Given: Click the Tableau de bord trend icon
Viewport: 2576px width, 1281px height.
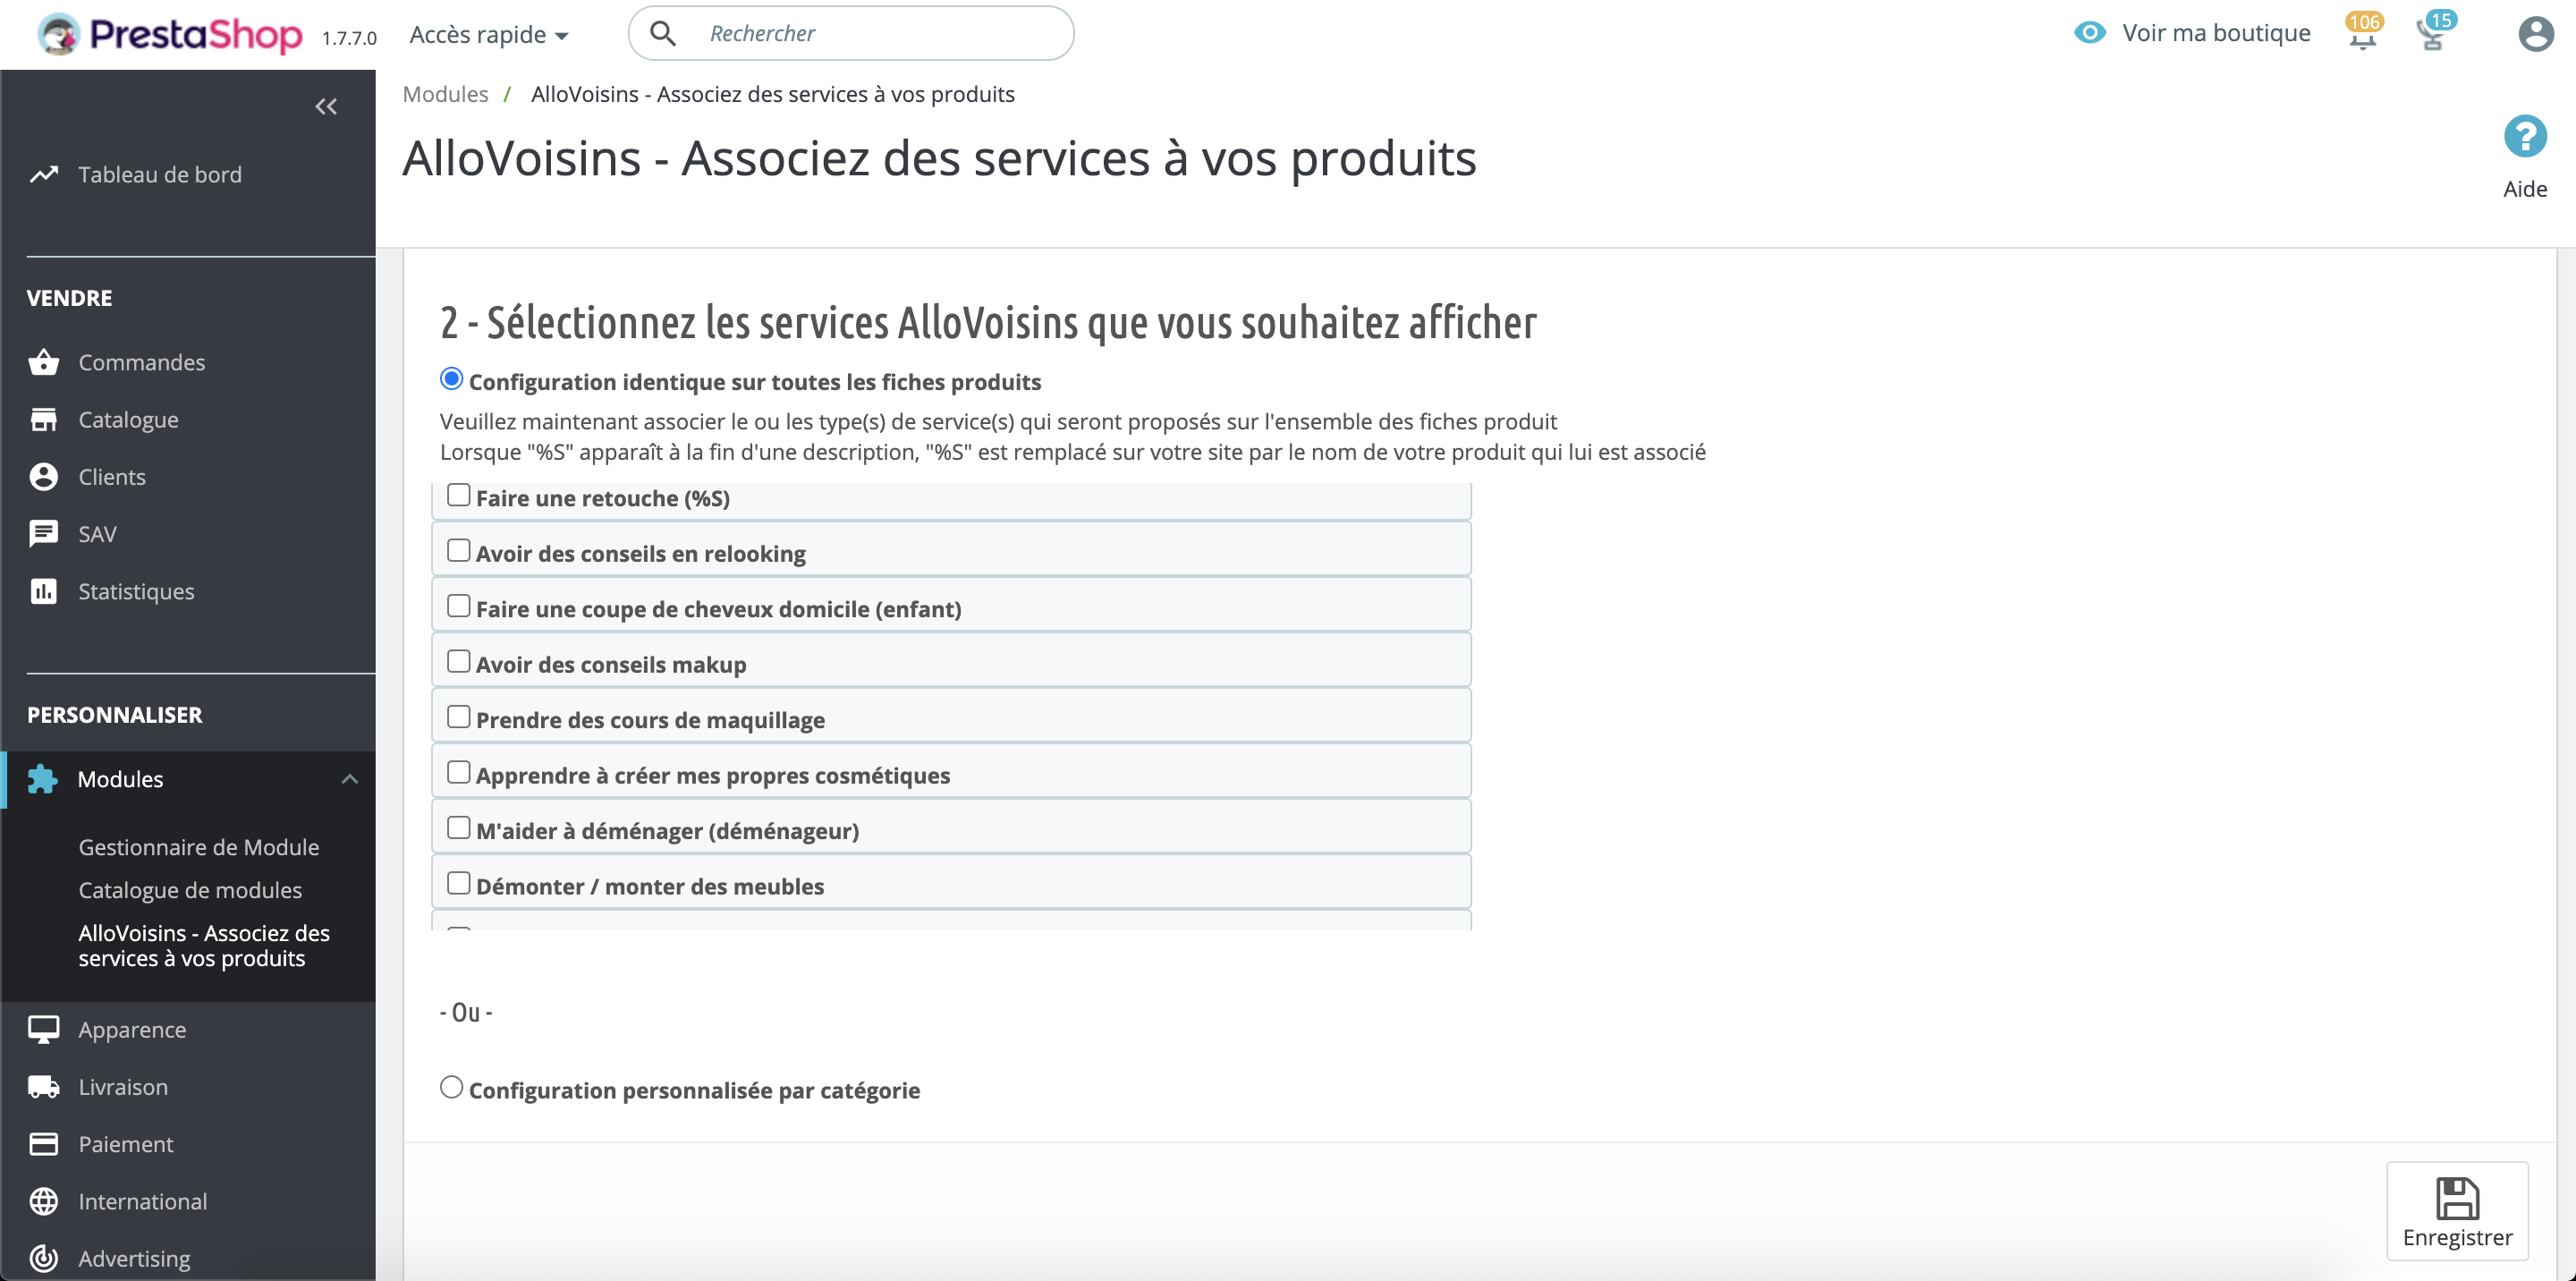Looking at the screenshot, I should (44, 174).
